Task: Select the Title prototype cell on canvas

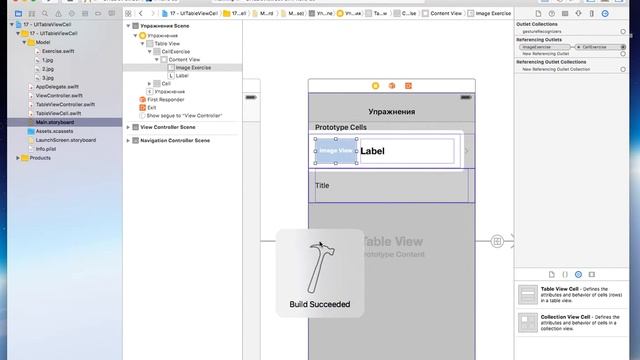Action: pos(391,186)
